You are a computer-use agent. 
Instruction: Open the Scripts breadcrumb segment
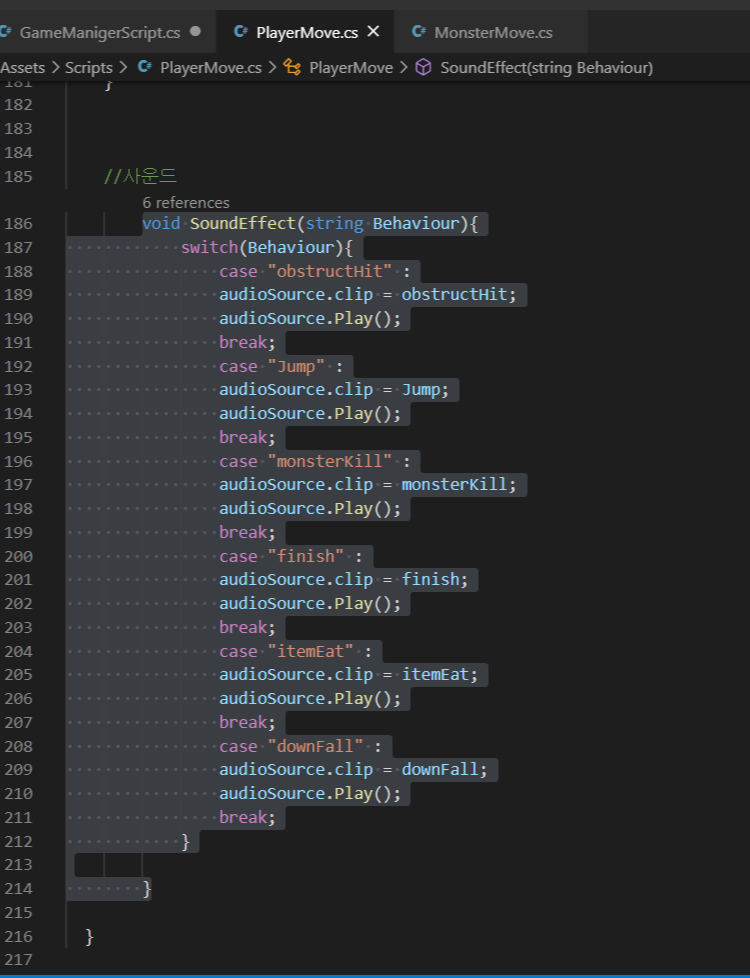click(x=89, y=67)
